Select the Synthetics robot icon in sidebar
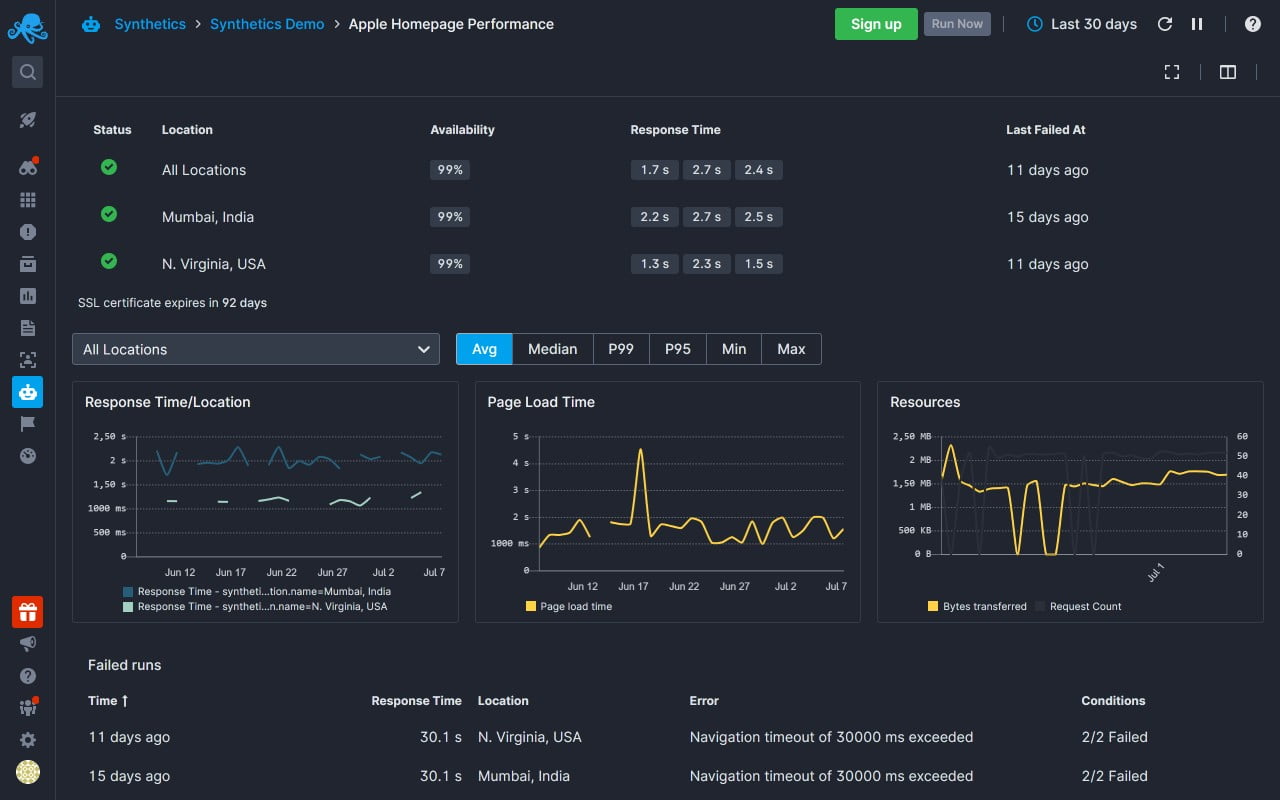 [x=28, y=392]
